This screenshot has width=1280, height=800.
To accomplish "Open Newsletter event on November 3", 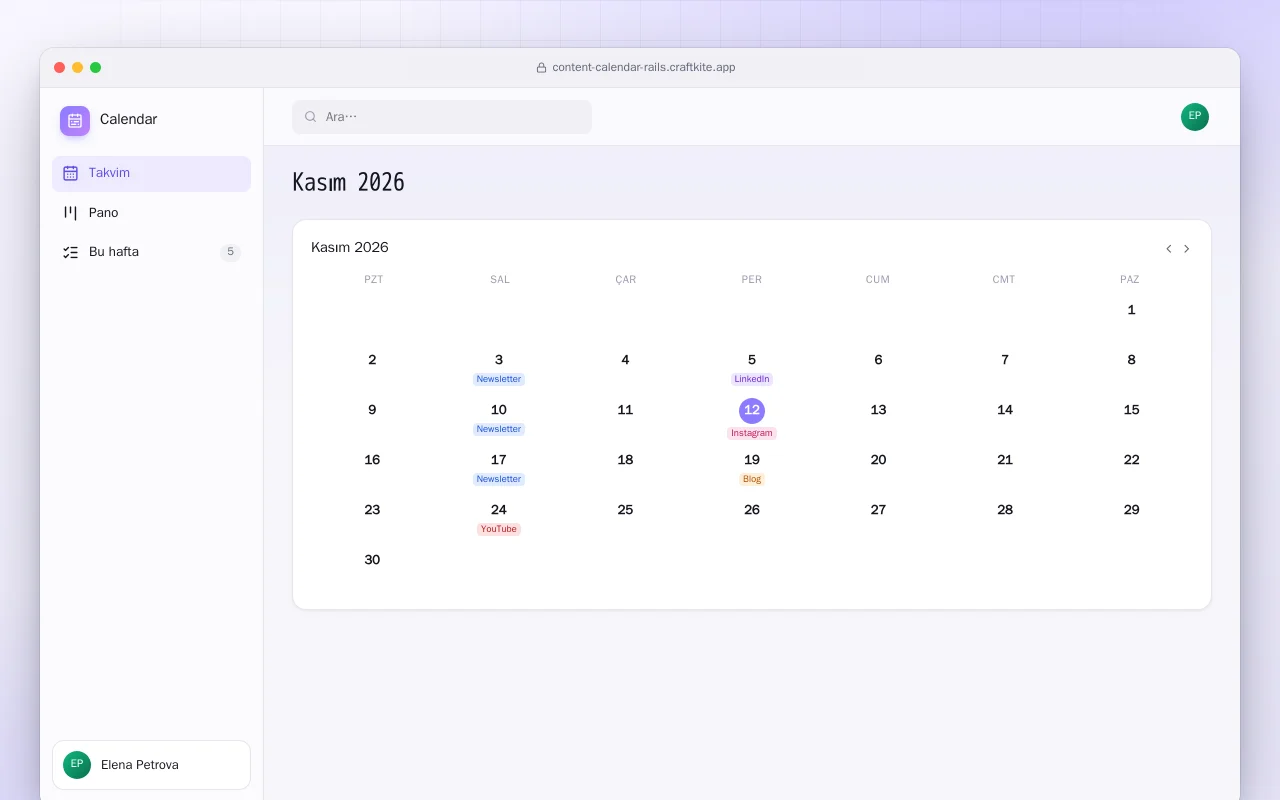I will pyautogui.click(x=499, y=379).
